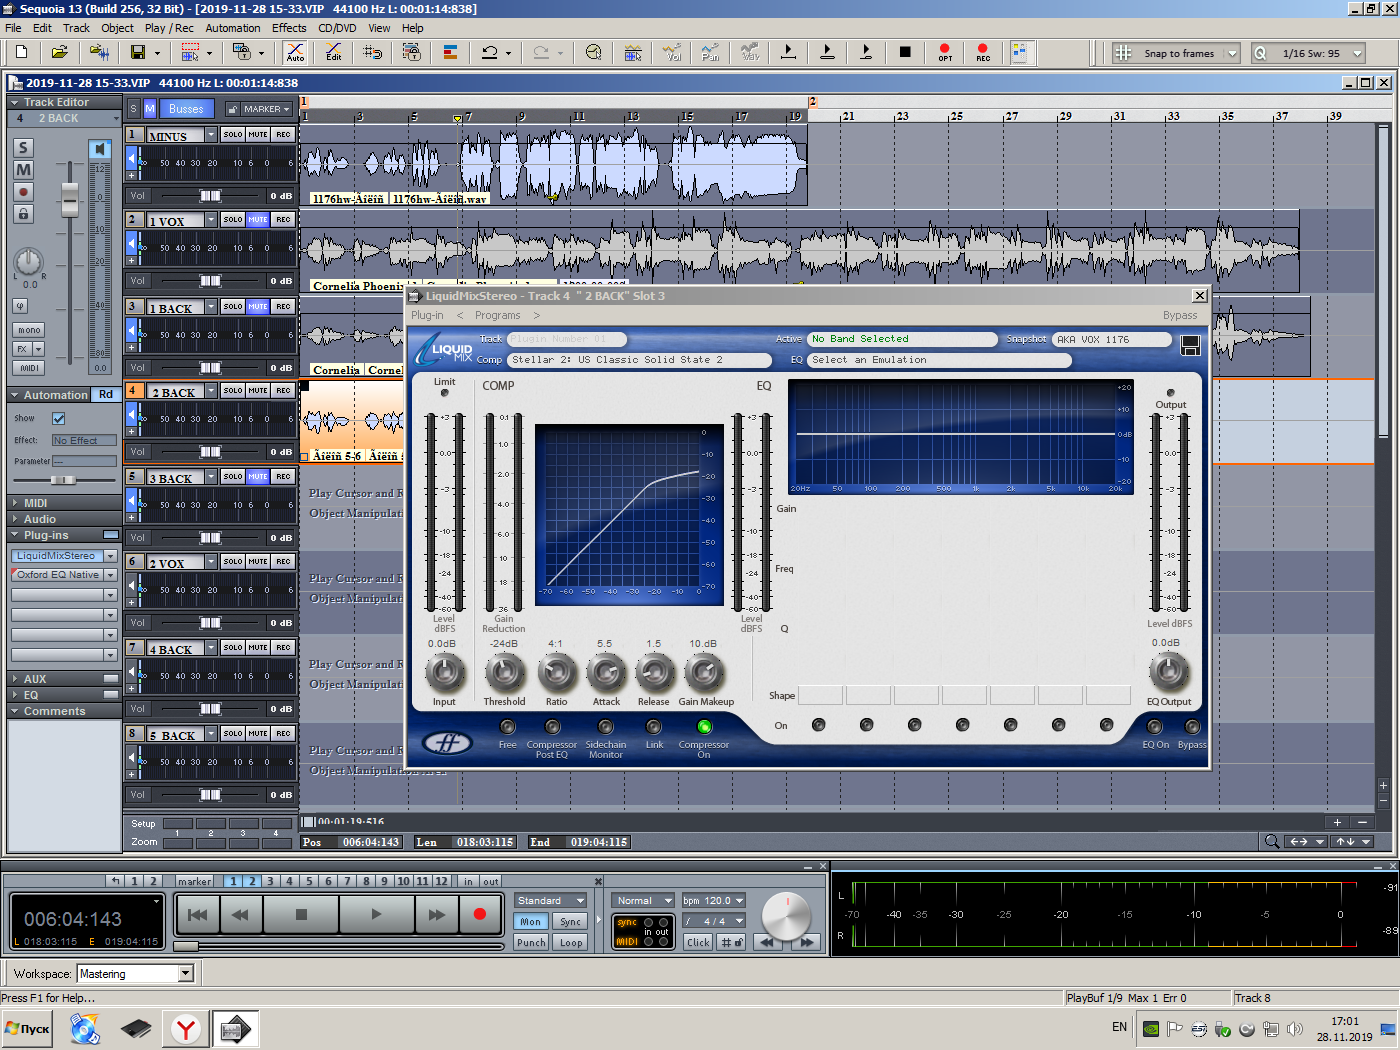The width and height of the screenshot is (1400, 1050).
Task: Open the crossfade Edit toolbar icon
Action: click(334, 52)
